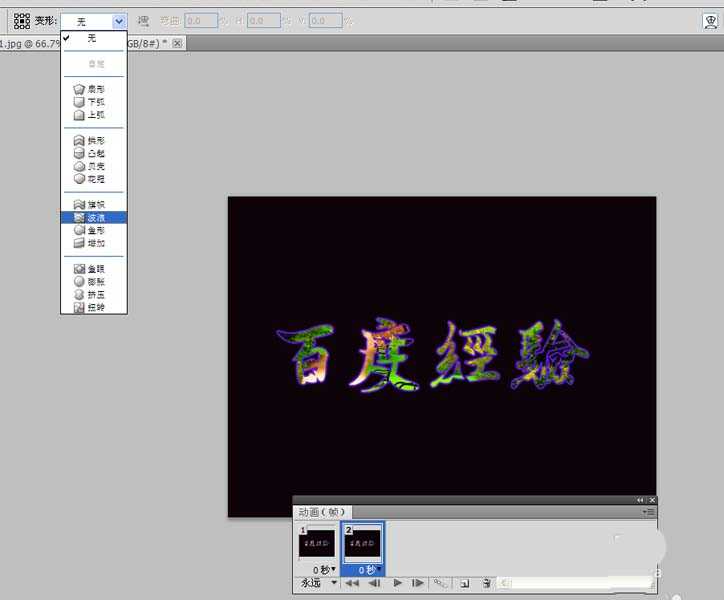Click the warp grid icon in options bar
724x600 pixels.
[21, 20]
